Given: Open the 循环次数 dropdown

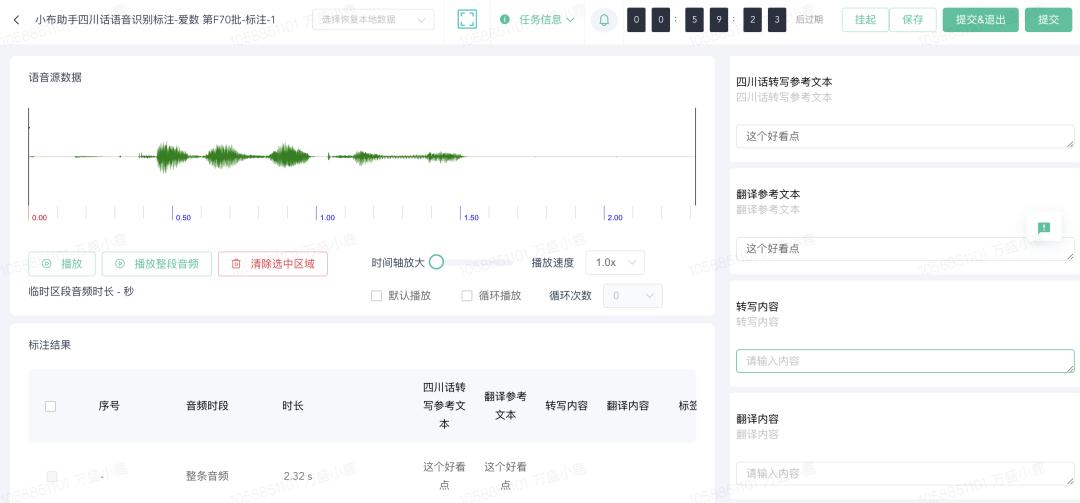Looking at the screenshot, I should point(632,296).
